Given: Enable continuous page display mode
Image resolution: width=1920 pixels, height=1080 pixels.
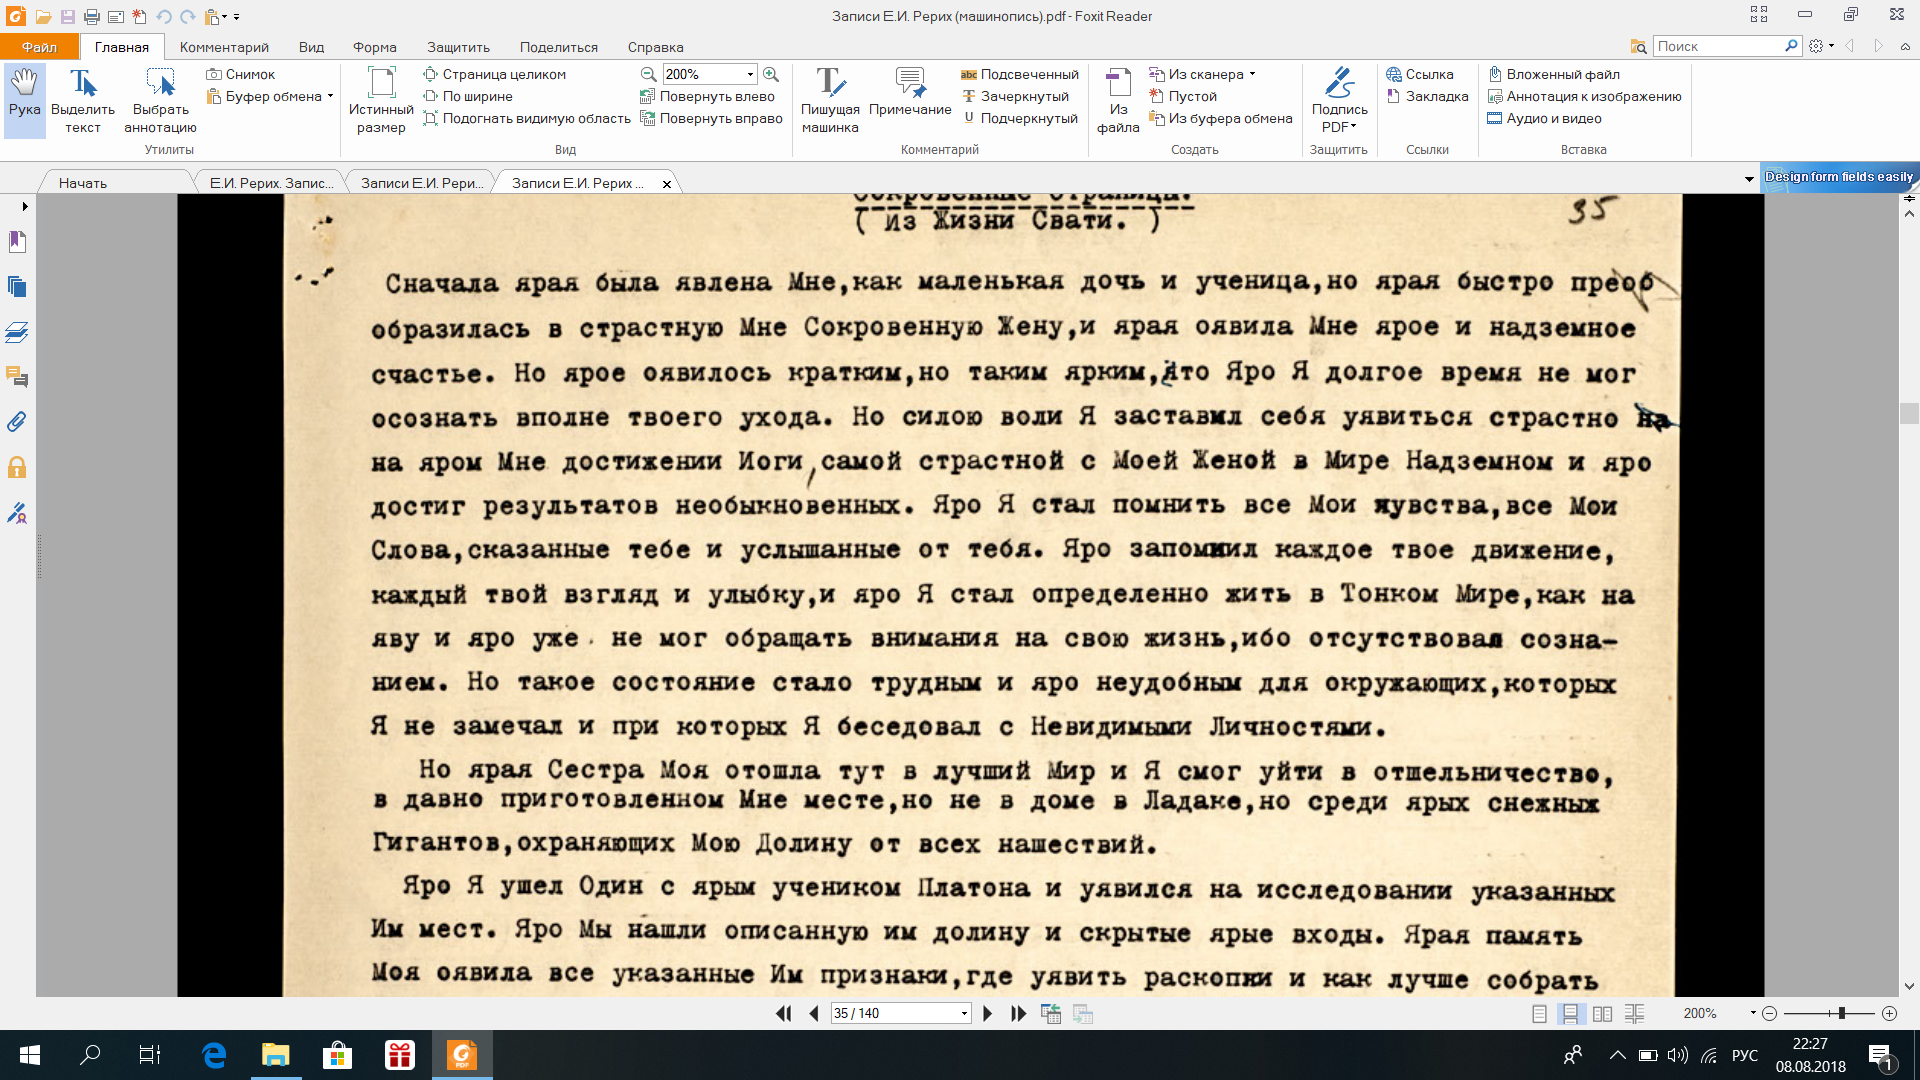Looking at the screenshot, I should pyautogui.click(x=1570, y=1013).
